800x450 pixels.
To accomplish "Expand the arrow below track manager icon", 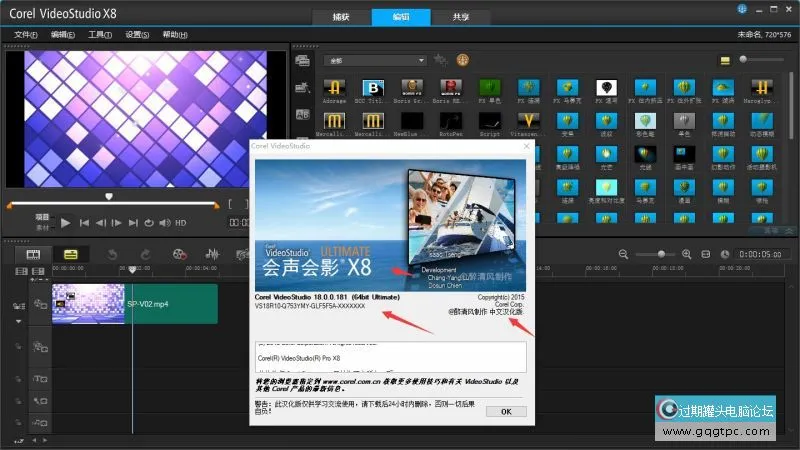I will tap(19, 321).
